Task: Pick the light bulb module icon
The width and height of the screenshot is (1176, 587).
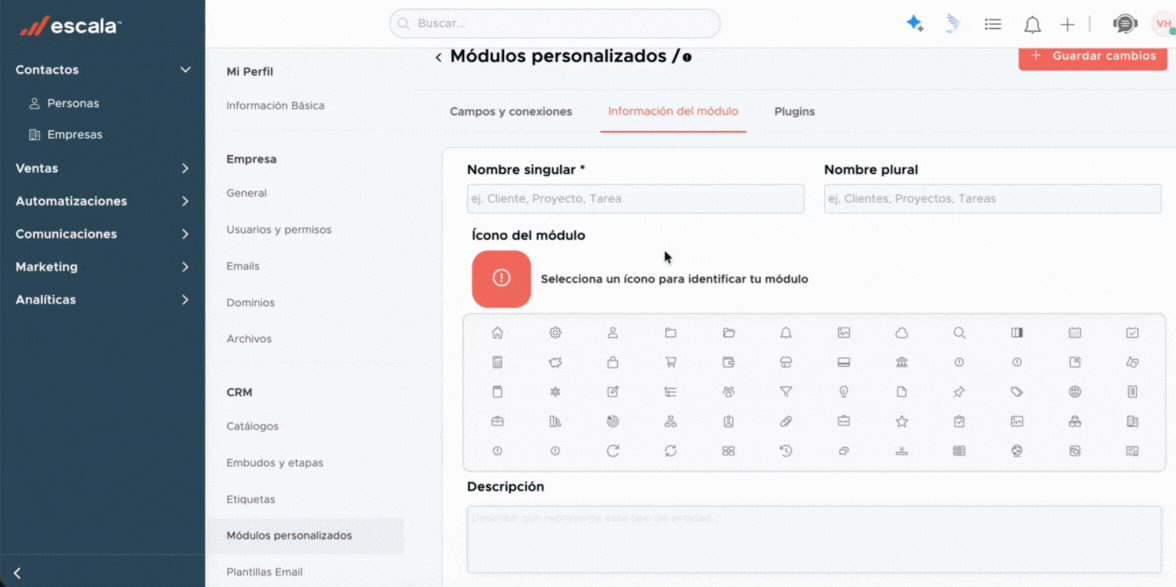Action: [843, 392]
